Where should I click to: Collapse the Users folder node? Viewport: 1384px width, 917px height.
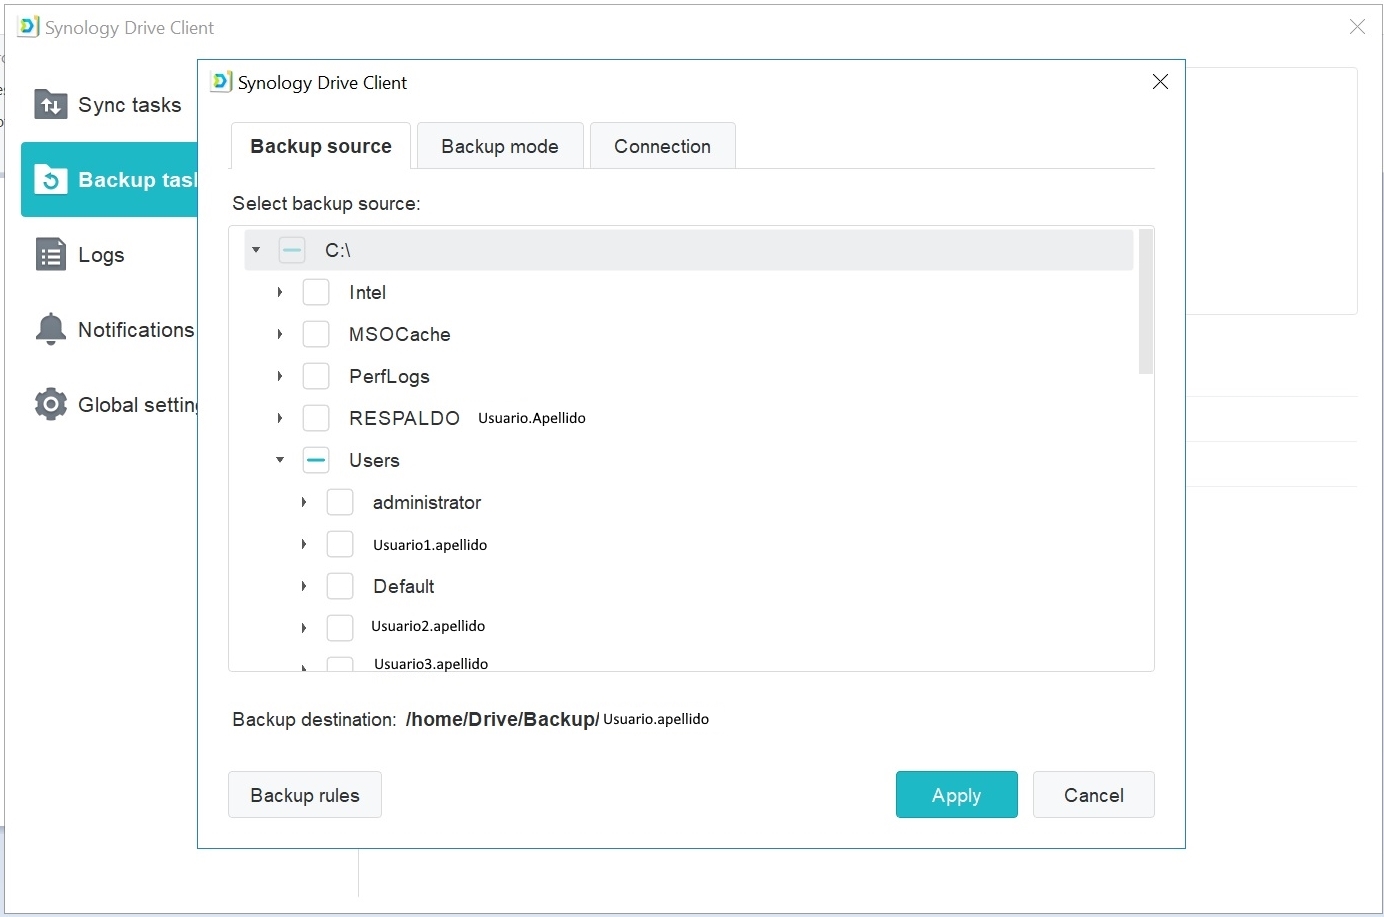pos(280,460)
